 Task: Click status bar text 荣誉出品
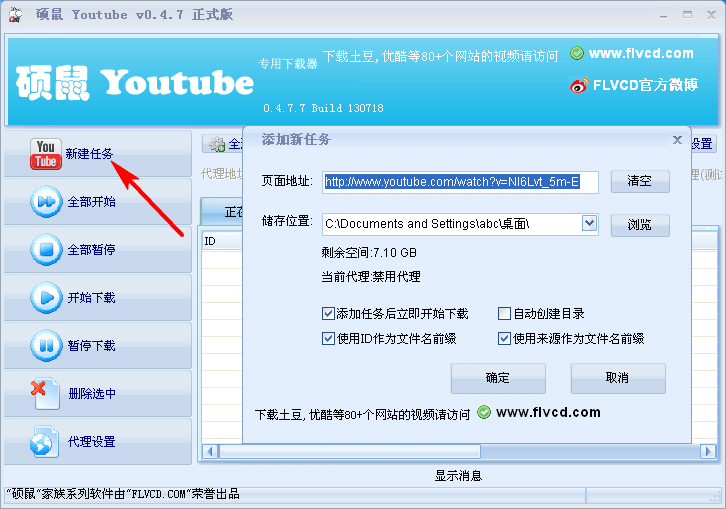[x=216, y=494]
